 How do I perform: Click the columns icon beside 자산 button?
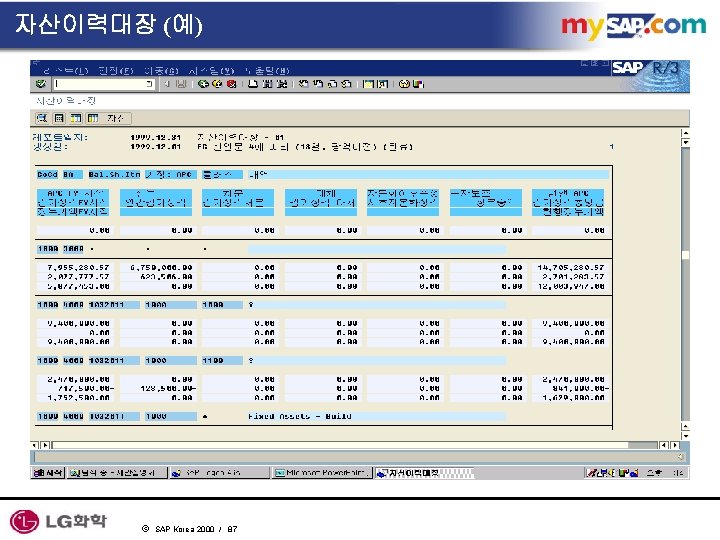pos(93,118)
